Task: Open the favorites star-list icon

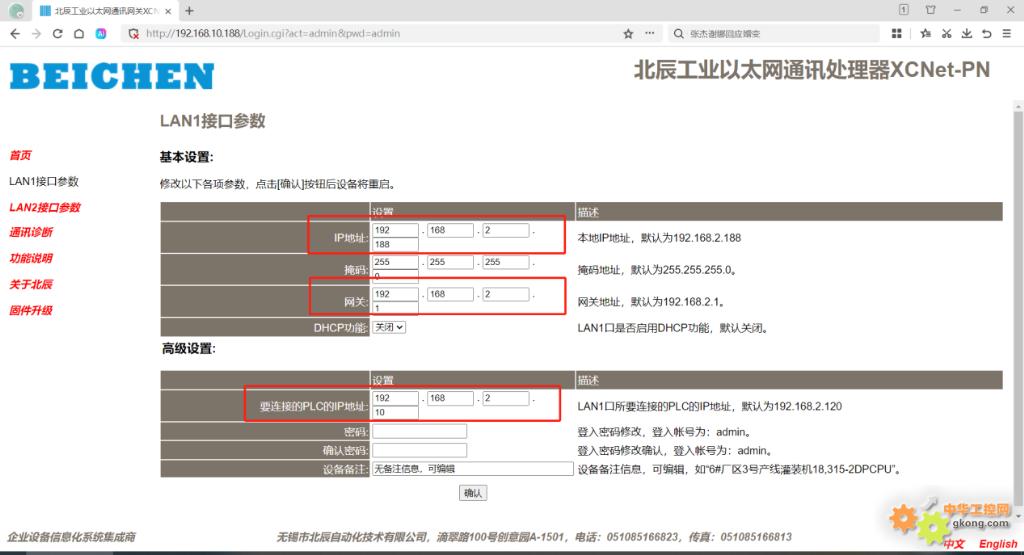Action: coord(925,33)
